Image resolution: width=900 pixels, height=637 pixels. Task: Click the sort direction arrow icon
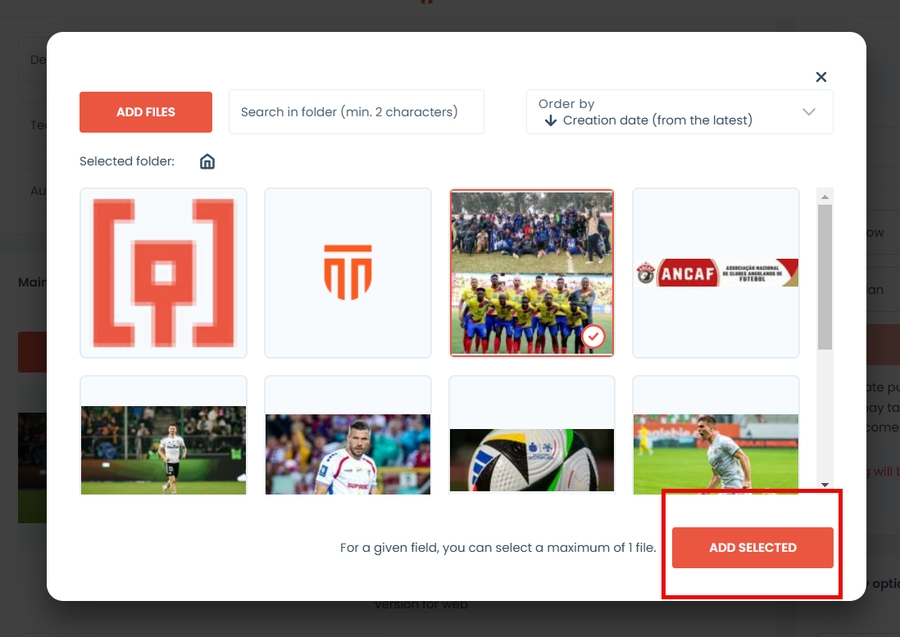550,121
